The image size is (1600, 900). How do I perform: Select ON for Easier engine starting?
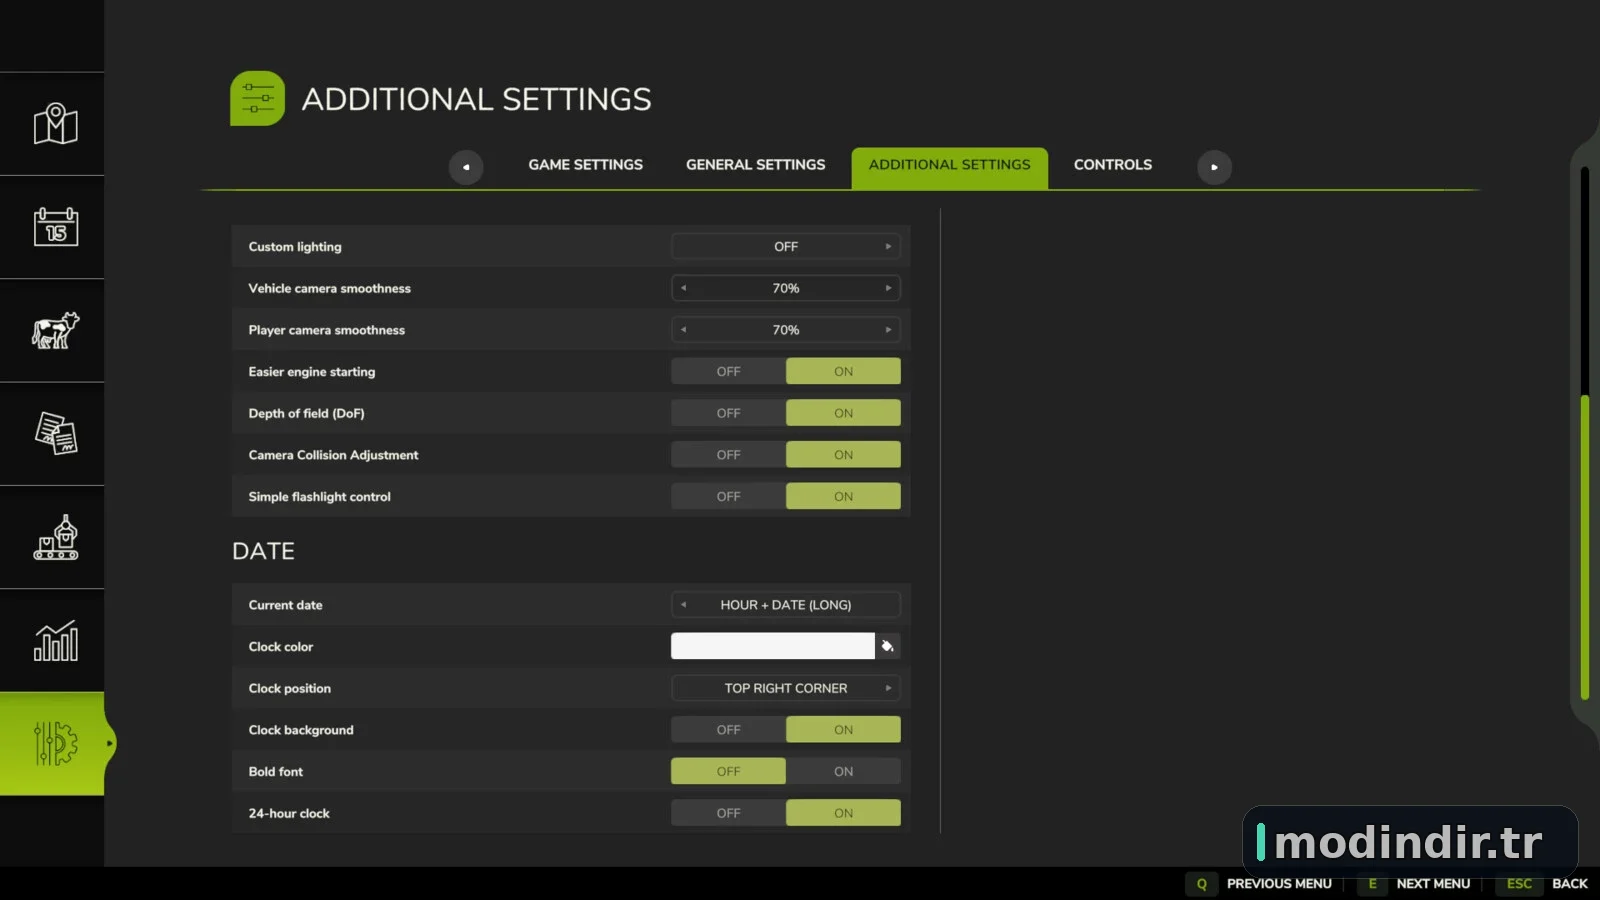(843, 371)
